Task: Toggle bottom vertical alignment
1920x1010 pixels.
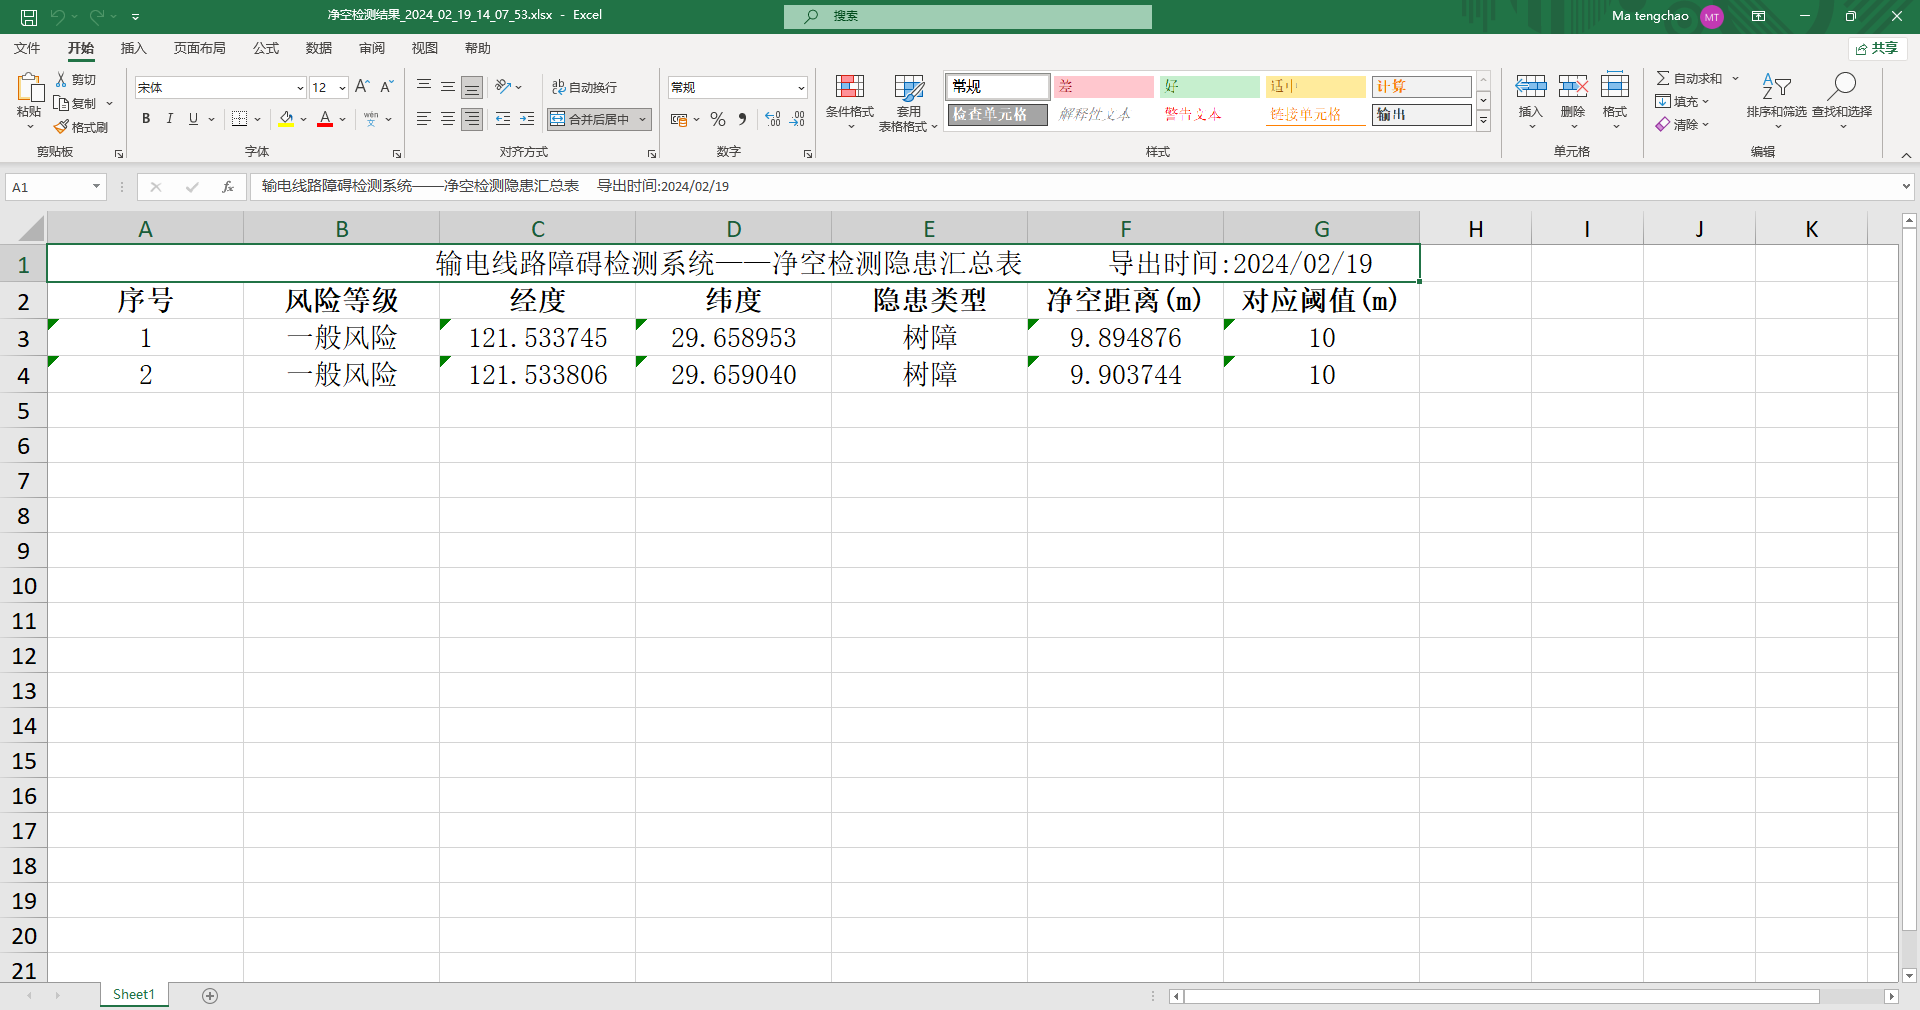Action: 472,87
